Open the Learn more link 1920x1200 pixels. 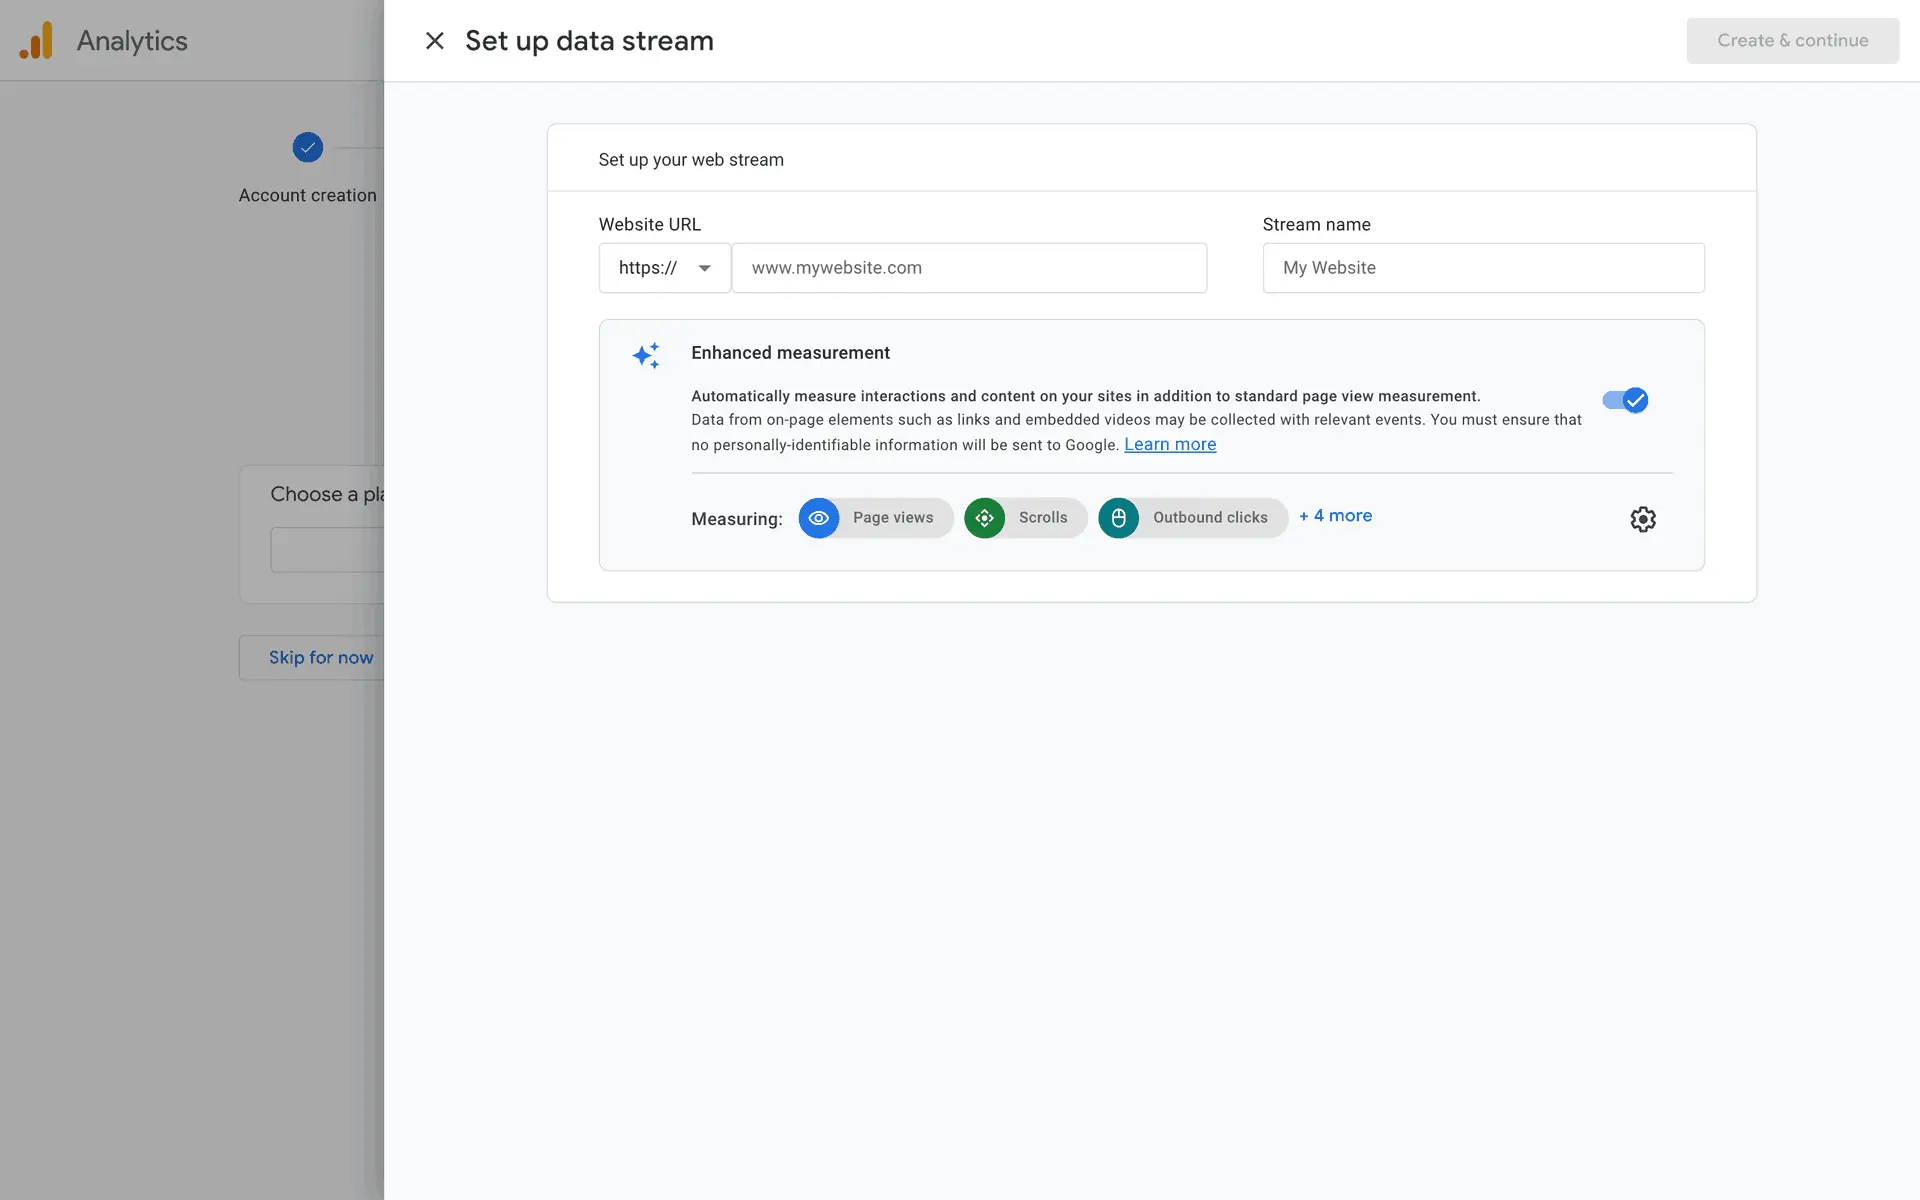coord(1169,445)
